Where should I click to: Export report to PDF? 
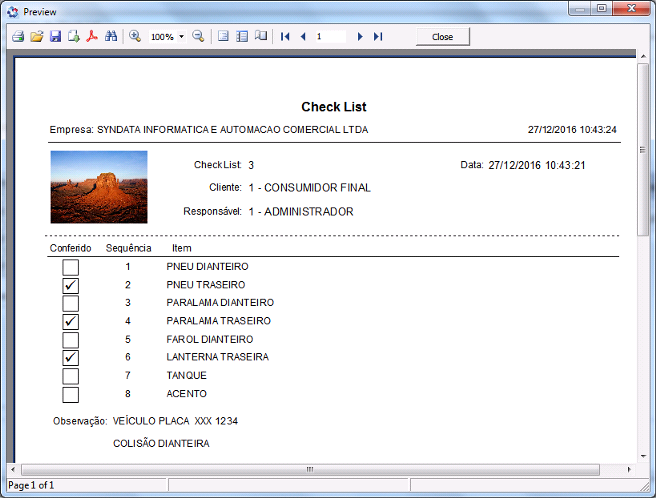point(91,36)
